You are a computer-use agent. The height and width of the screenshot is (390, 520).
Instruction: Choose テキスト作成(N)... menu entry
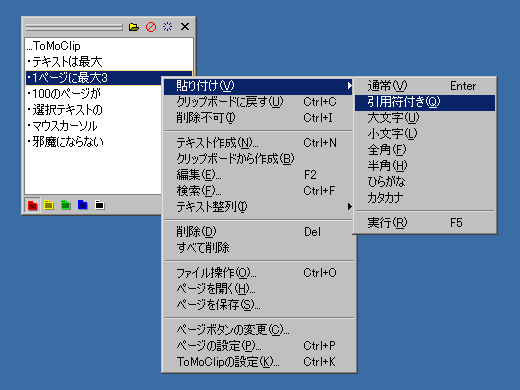[x=258, y=143]
